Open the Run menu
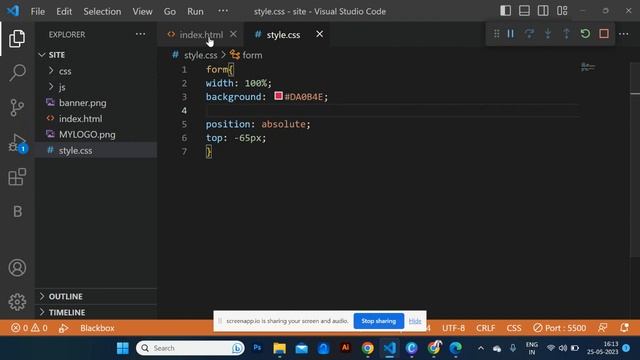Viewport: 640px width, 360px height. coord(195,11)
